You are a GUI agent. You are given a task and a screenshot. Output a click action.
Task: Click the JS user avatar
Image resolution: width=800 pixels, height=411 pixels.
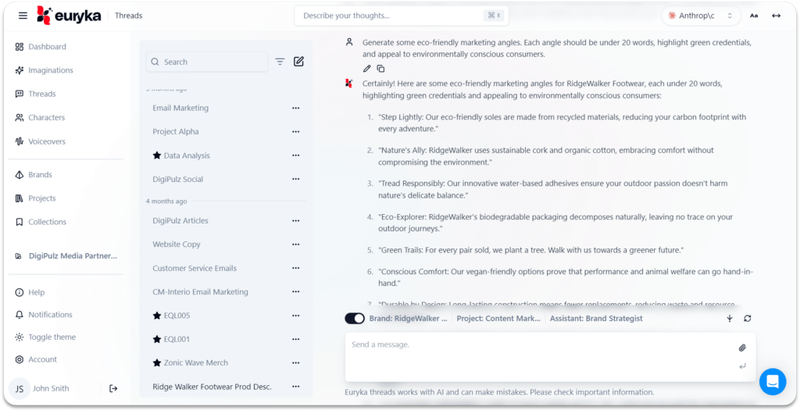pyautogui.click(x=19, y=389)
